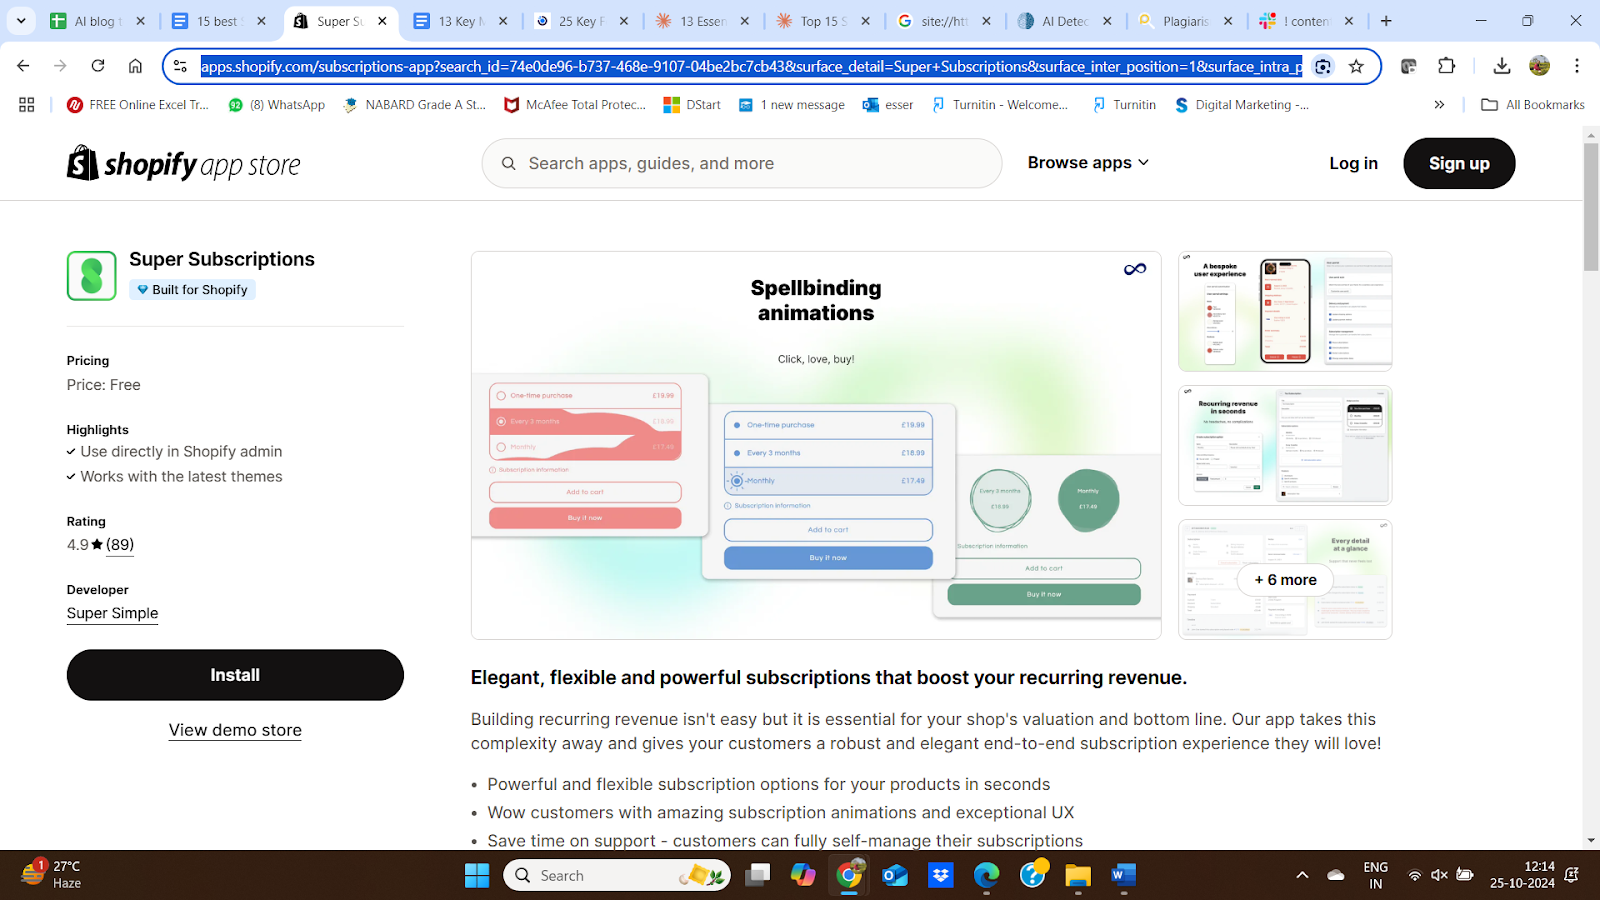Open the Spellbinding animations main screenshot
This screenshot has height=900, width=1600.
click(x=816, y=445)
